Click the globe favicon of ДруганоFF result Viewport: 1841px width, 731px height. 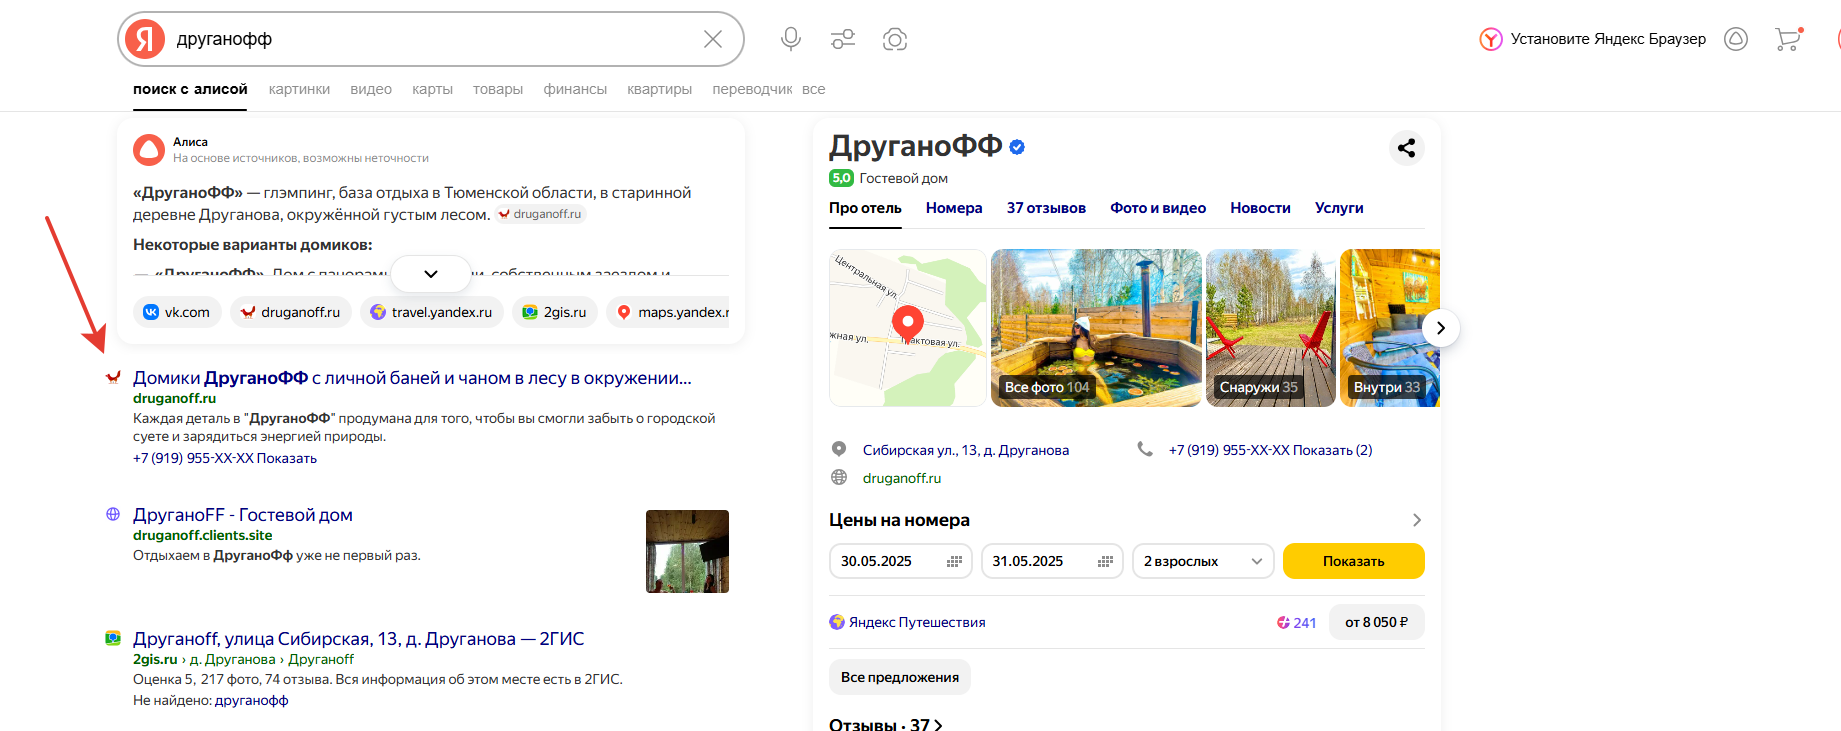tap(113, 514)
